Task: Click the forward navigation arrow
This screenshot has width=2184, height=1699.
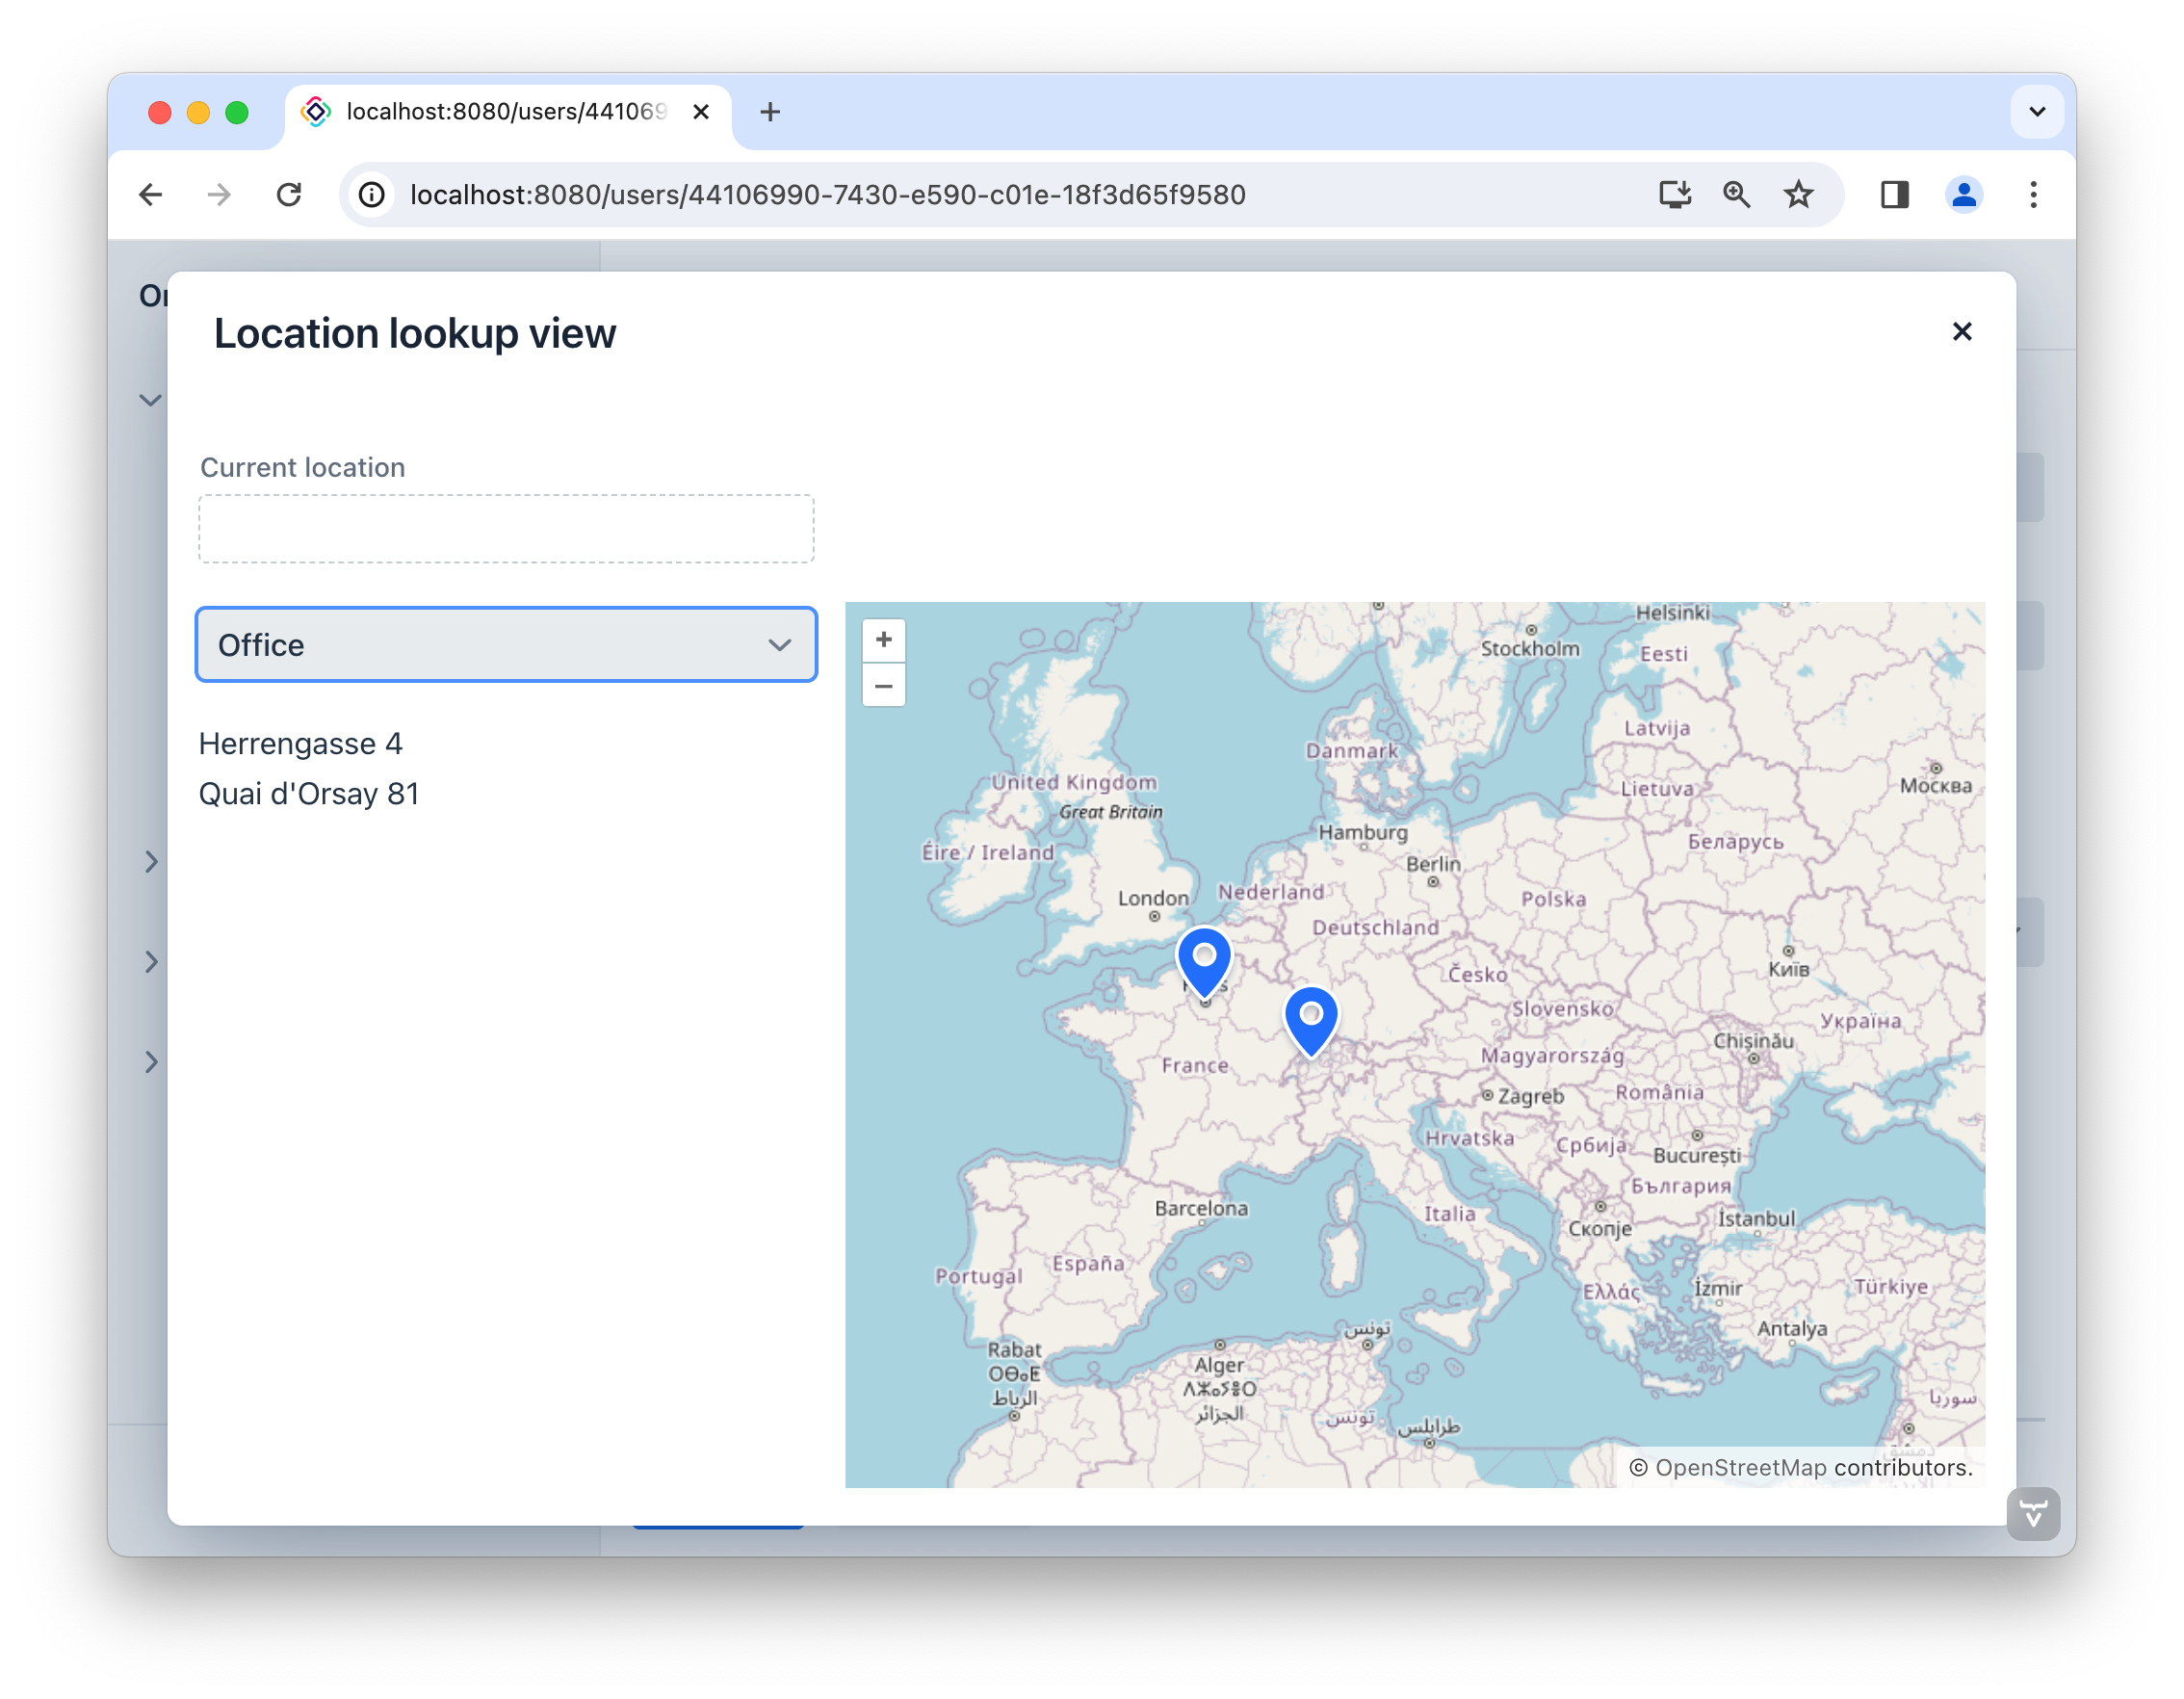Action: 218,194
